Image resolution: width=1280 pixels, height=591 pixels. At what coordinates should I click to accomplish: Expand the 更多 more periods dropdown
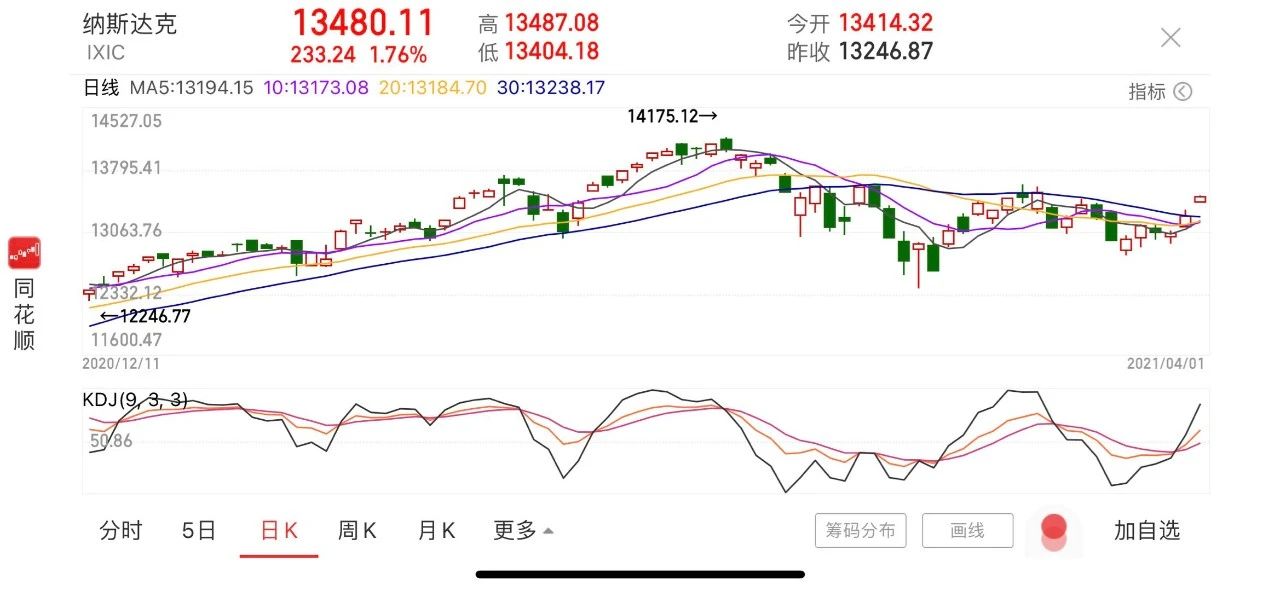pos(523,531)
